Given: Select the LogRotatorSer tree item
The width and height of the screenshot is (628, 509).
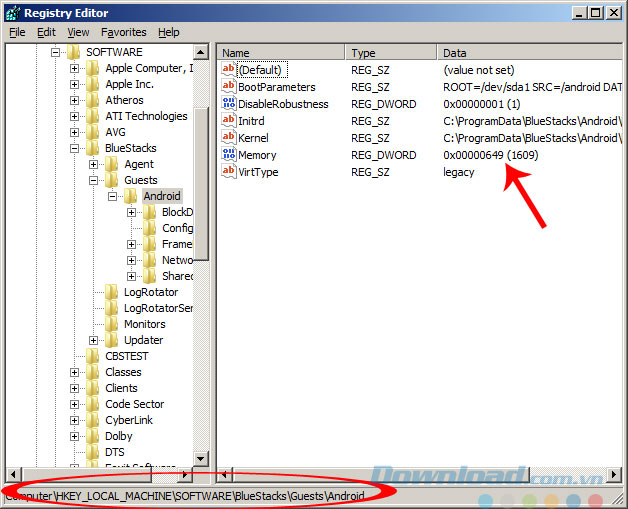Looking at the screenshot, I should [x=158, y=308].
